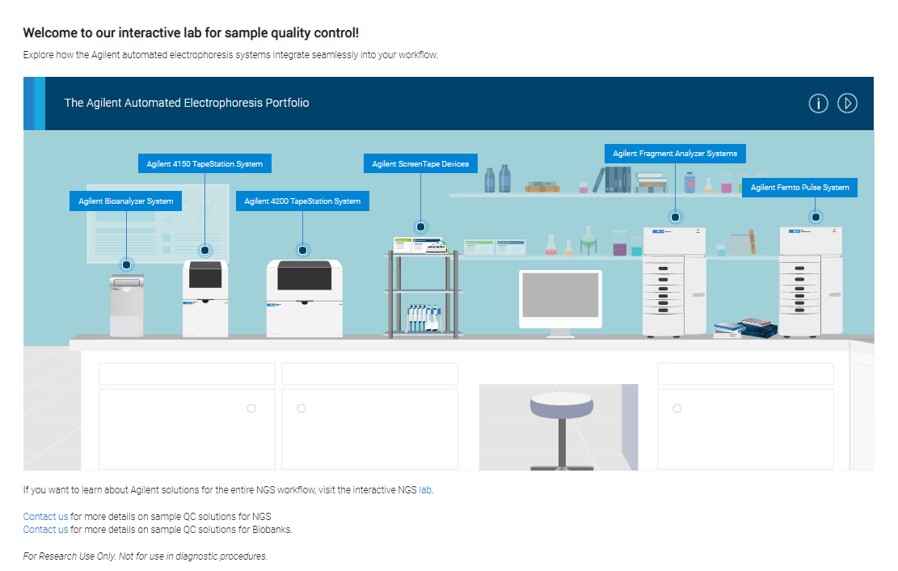Select the ScreenTape Devices hotspot dot
The image size is (898, 571).
[x=420, y=227]
